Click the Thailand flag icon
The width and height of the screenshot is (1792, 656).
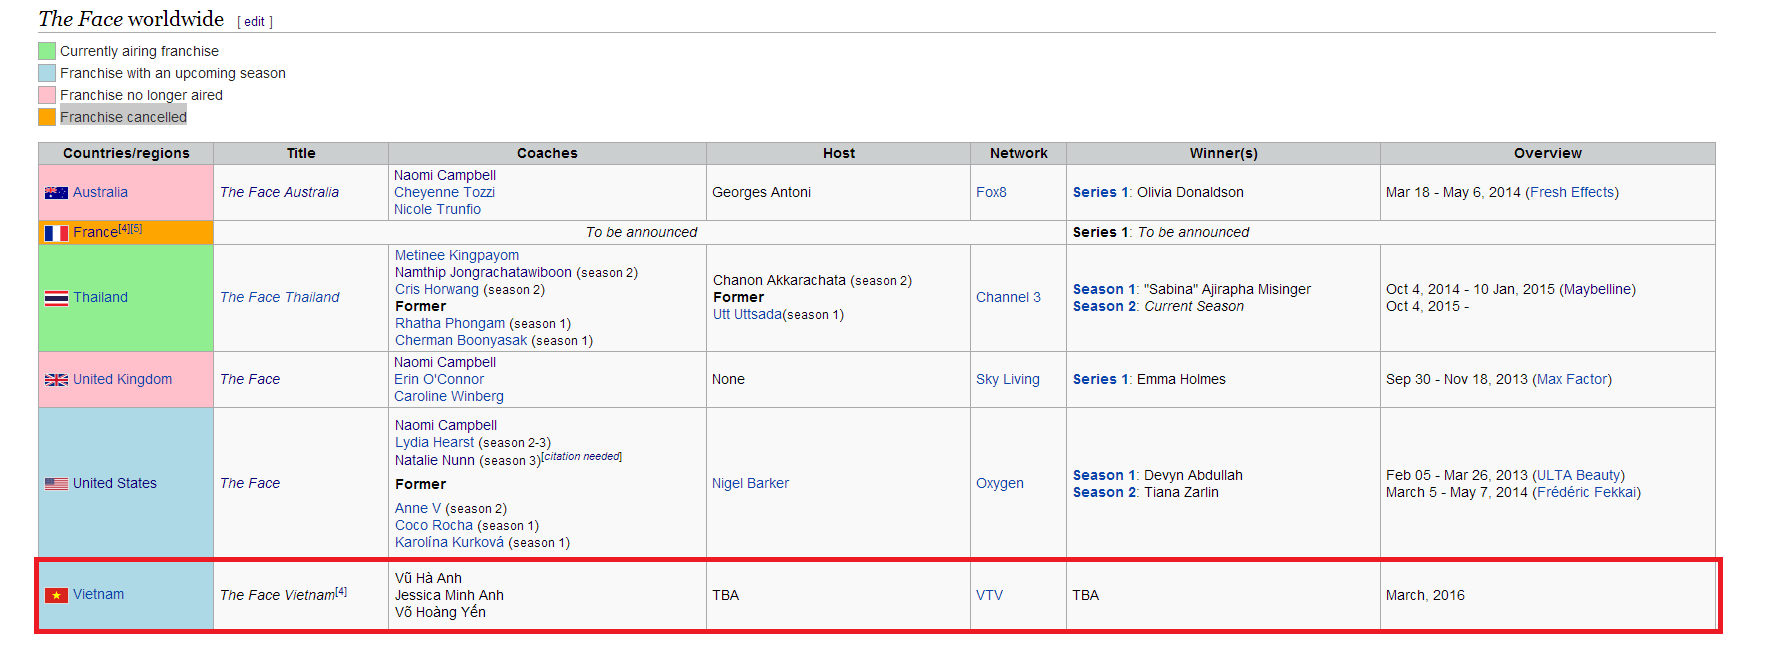(x=56, y=298)
